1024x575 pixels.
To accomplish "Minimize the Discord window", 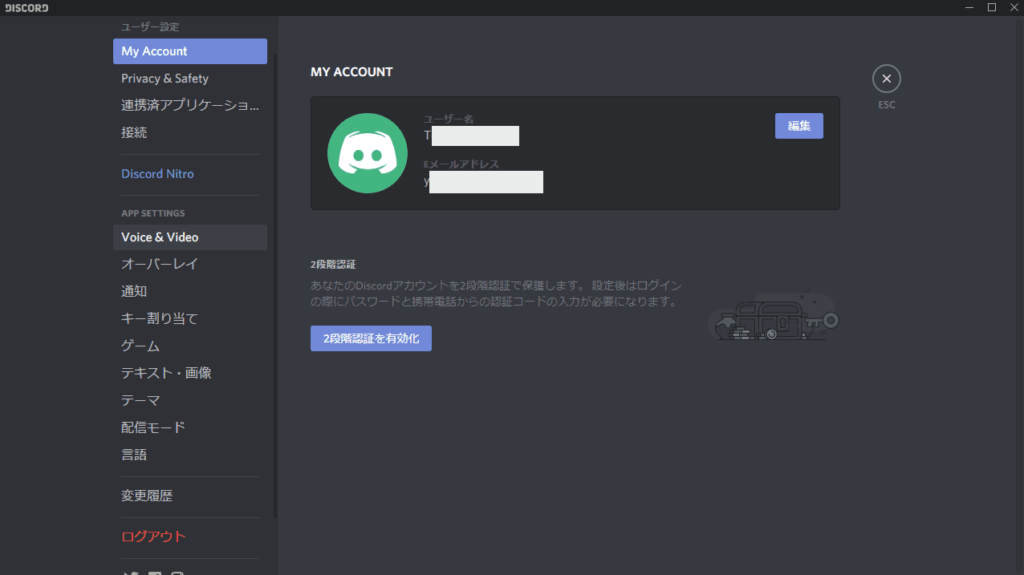I will 969,7.
